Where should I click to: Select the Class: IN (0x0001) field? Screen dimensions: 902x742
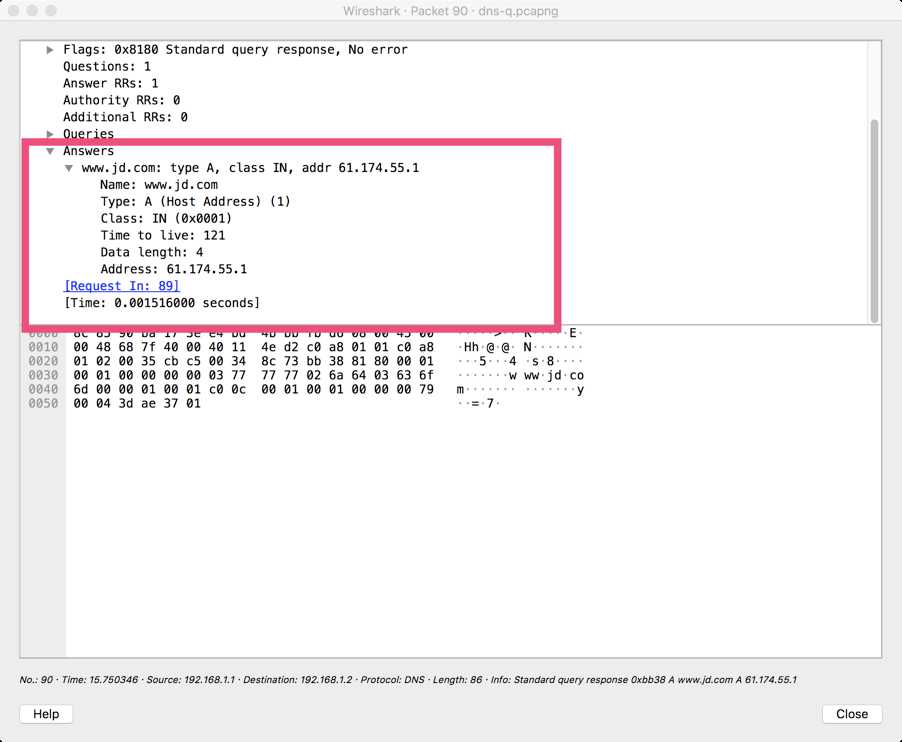(166, 219)
